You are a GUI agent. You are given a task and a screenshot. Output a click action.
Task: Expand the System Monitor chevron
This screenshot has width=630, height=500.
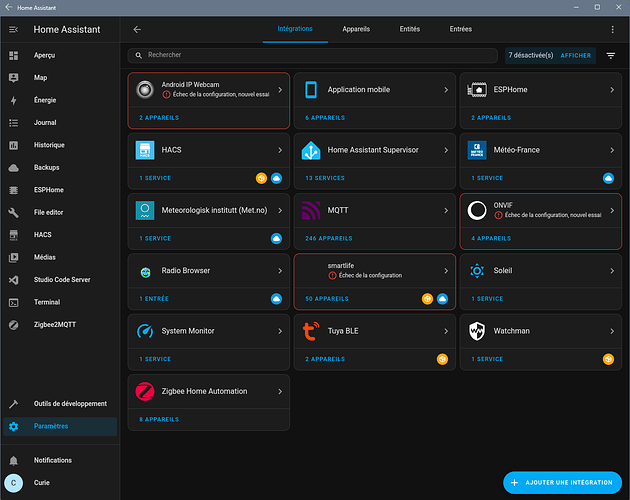pyautogui.click(x=280, y=331)
